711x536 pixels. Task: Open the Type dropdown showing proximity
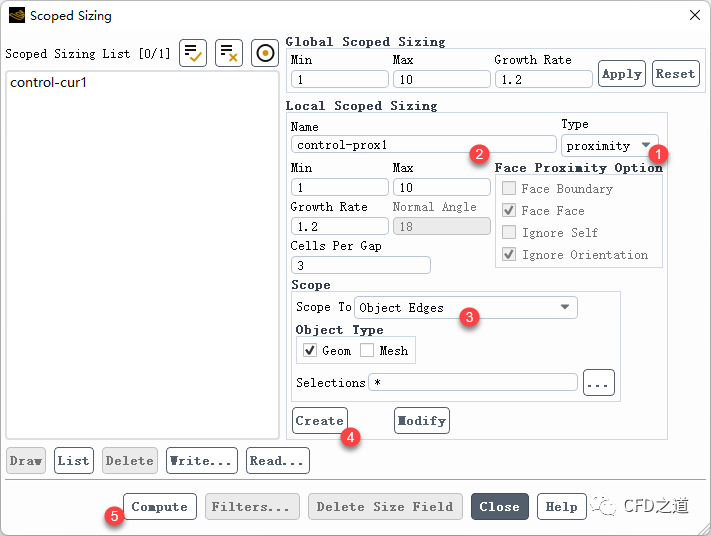(x=609, y=146)
